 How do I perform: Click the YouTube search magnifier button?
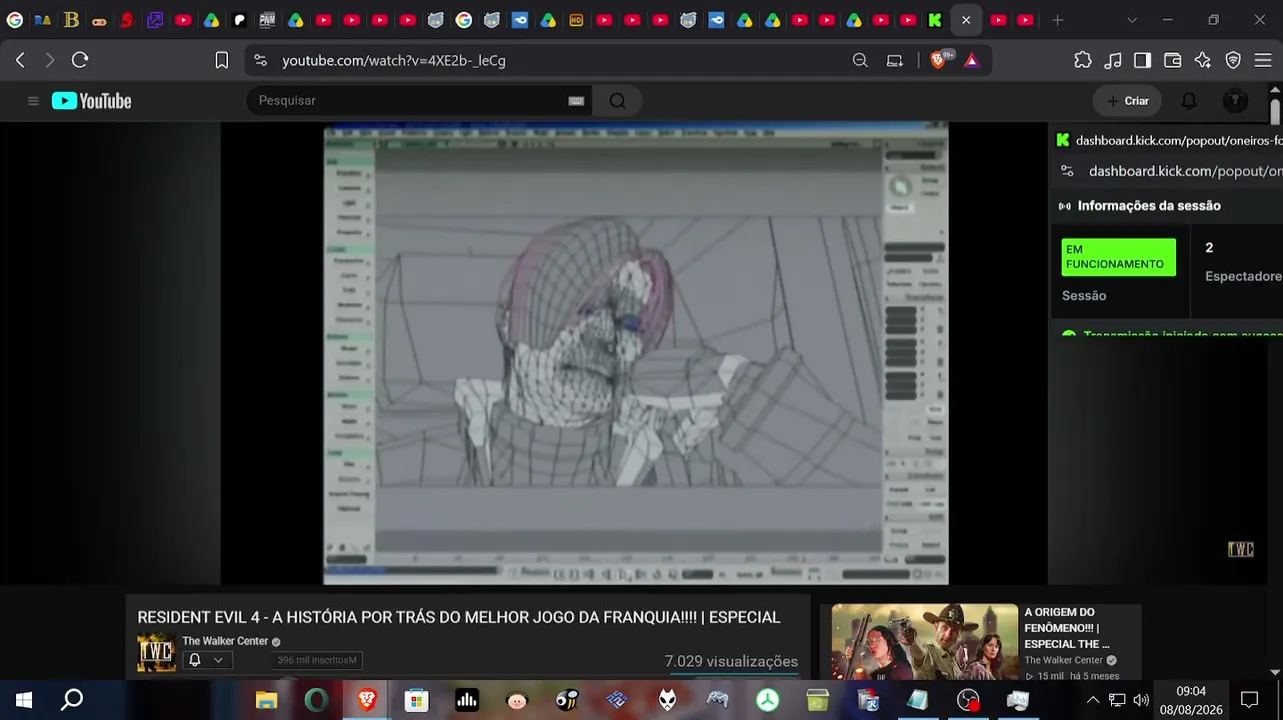tap(617, 100)
